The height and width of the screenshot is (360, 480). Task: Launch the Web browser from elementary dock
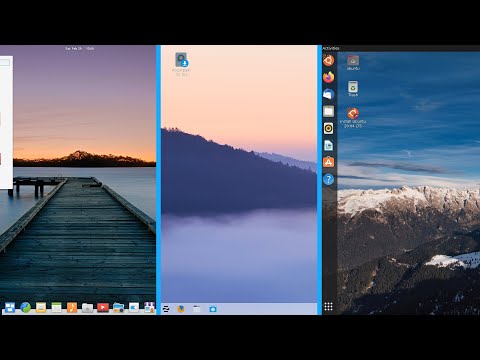click(26, 307)
